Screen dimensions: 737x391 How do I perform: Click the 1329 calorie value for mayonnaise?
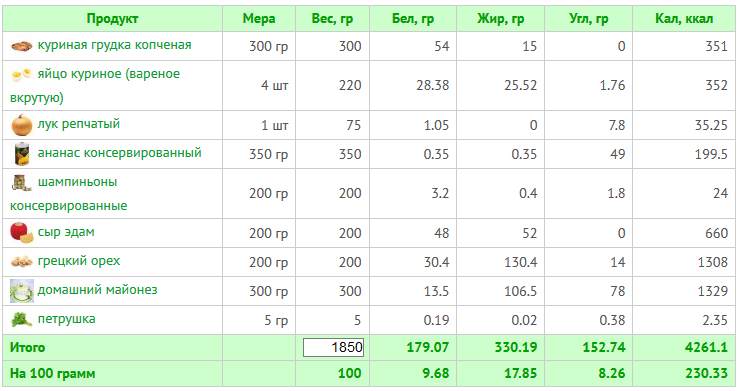[x=713, y=291]
